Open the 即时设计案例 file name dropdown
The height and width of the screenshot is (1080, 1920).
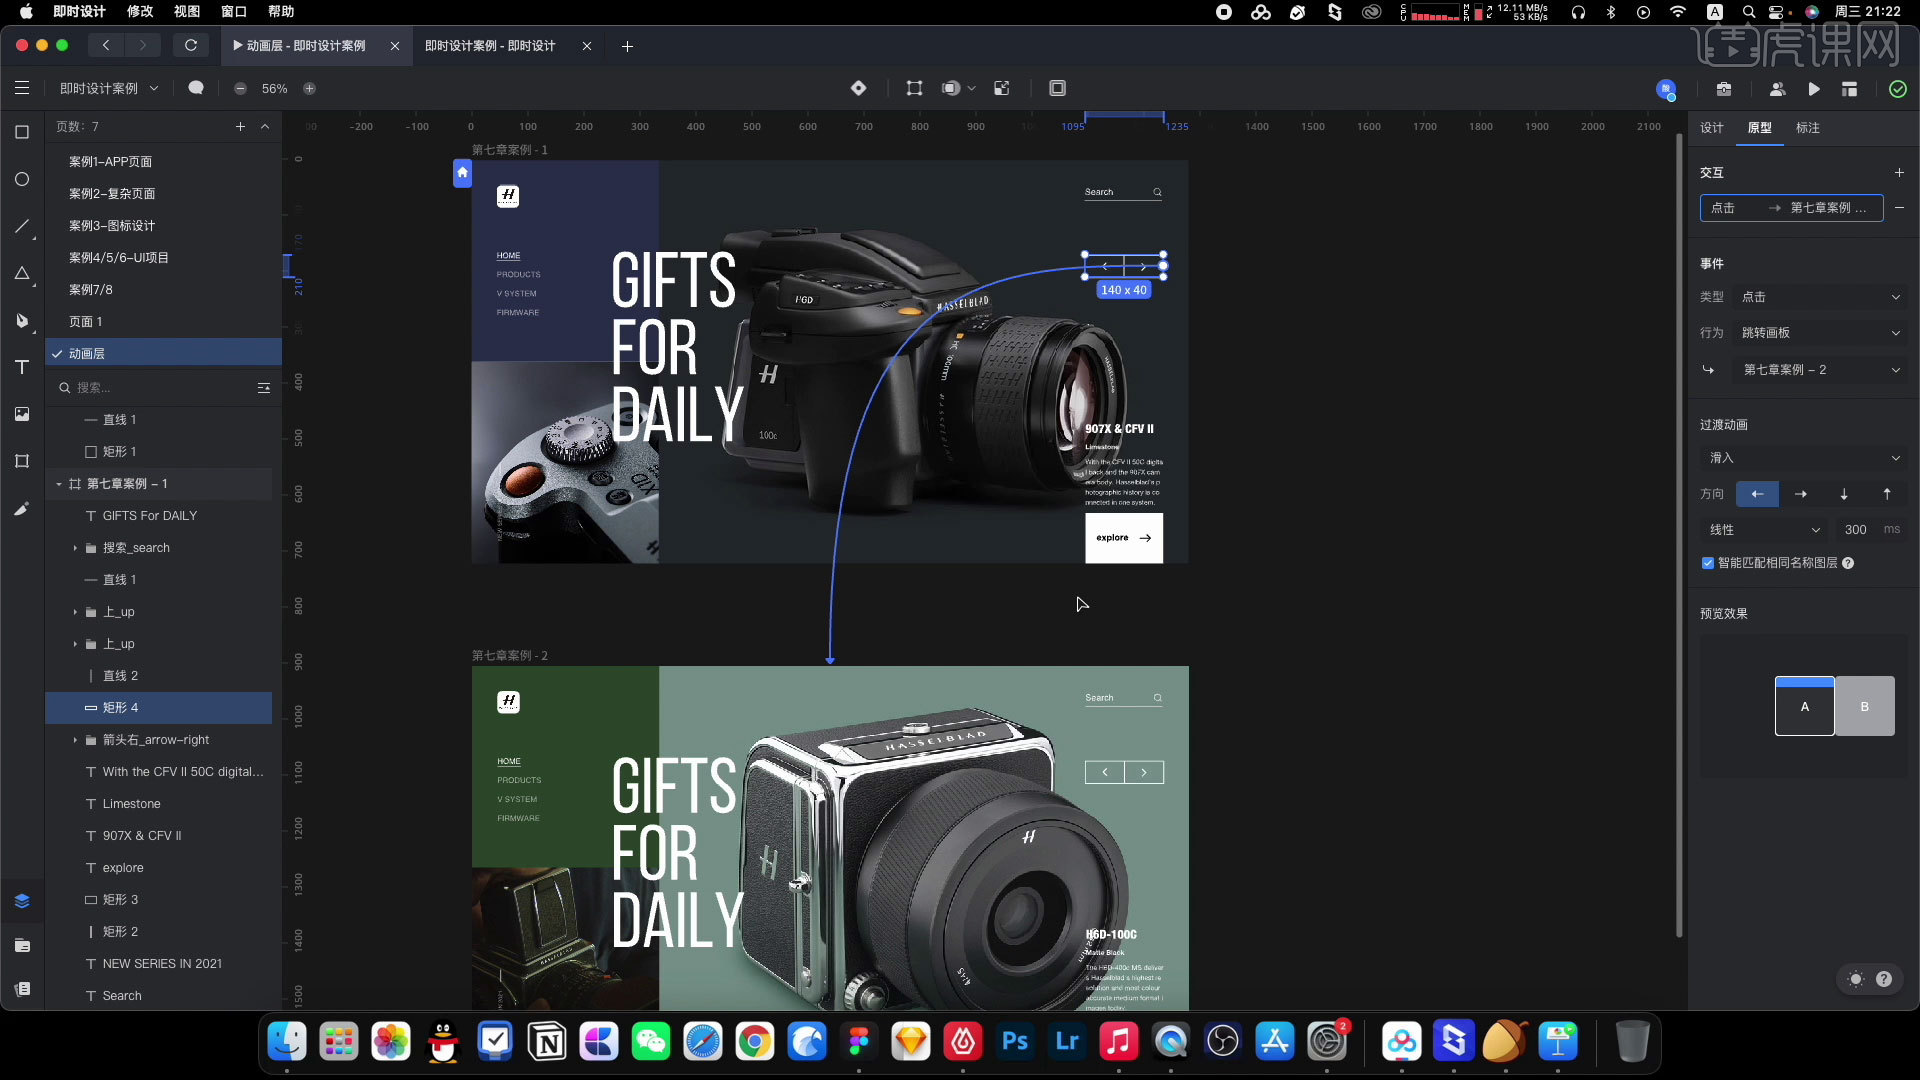pos(109,88)
